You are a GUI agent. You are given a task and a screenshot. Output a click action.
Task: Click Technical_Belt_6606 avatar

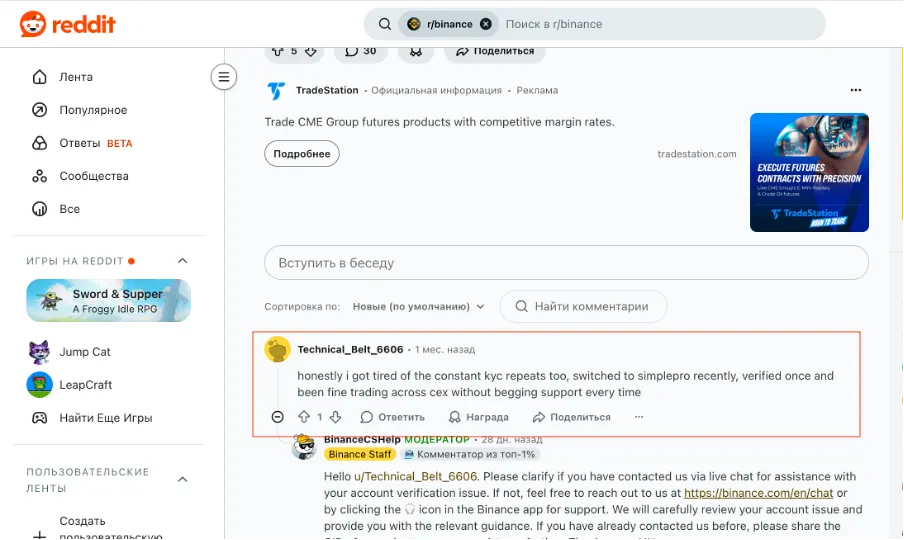pyautogui.click(x=277, y=350)
